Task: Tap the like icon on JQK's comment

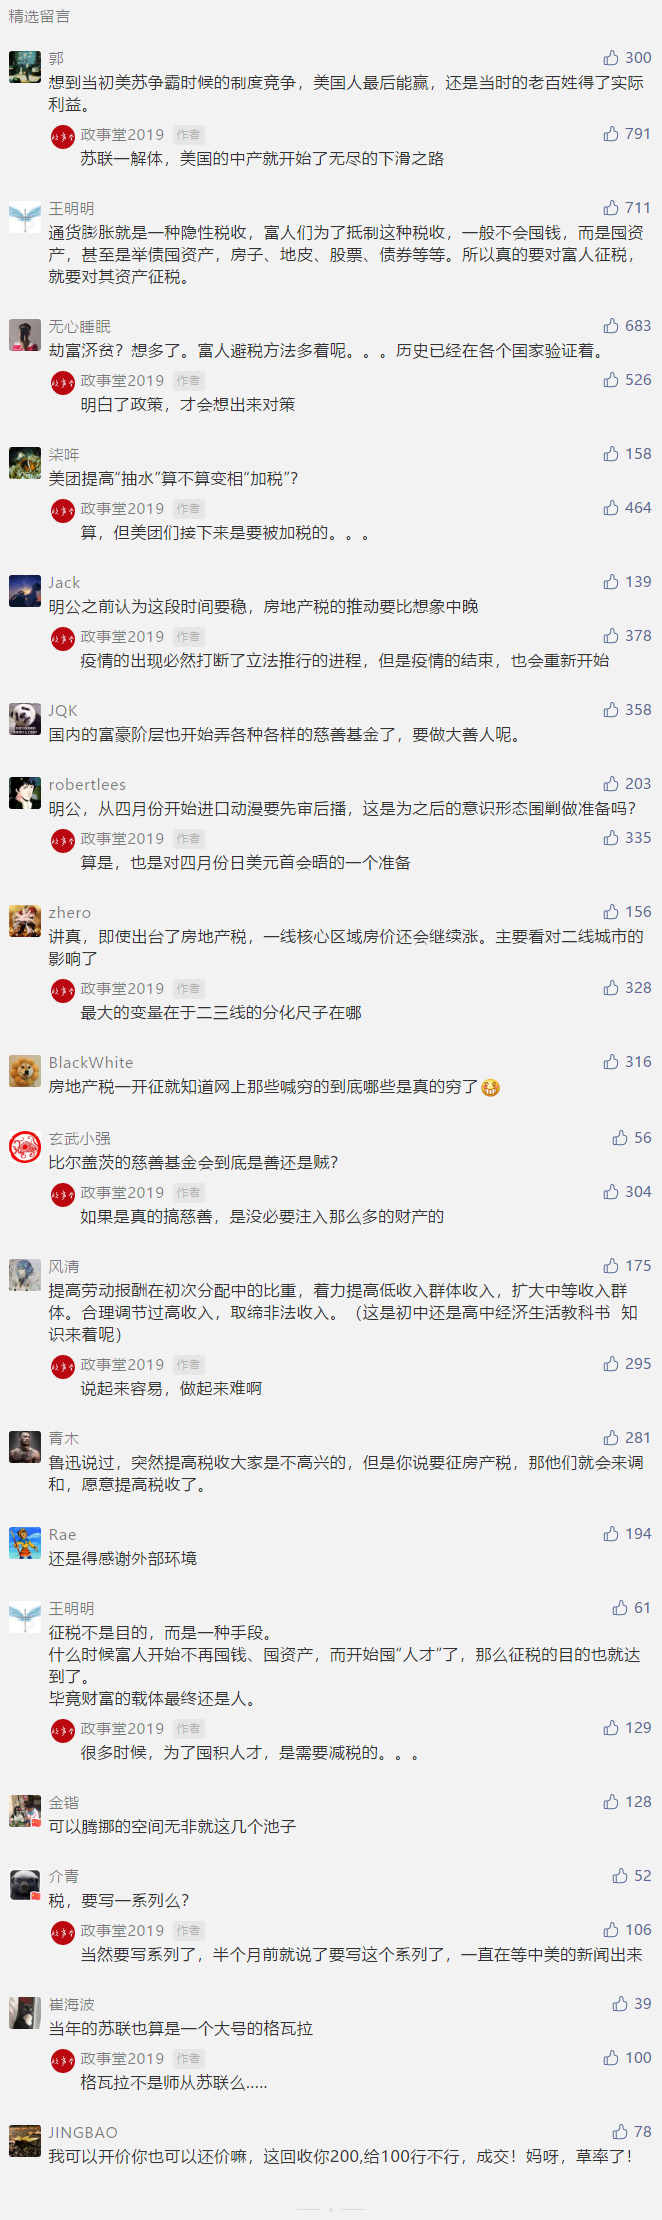Action: tap(611, 710)
